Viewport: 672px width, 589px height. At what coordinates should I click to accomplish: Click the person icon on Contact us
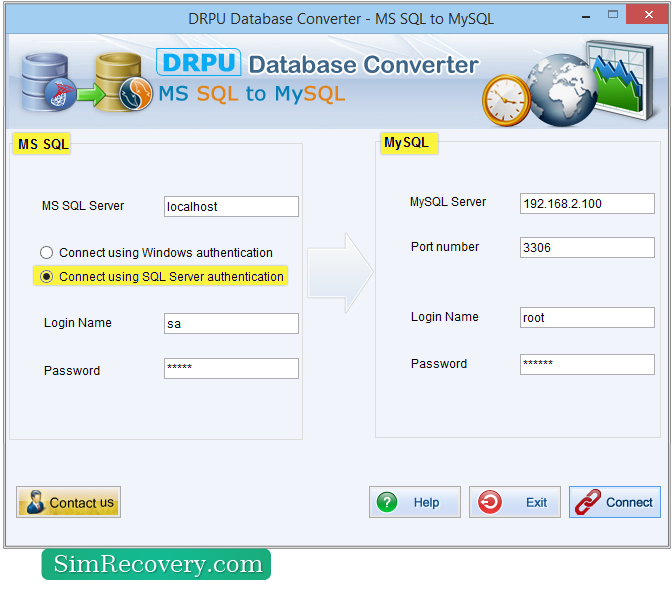point(35,502)
